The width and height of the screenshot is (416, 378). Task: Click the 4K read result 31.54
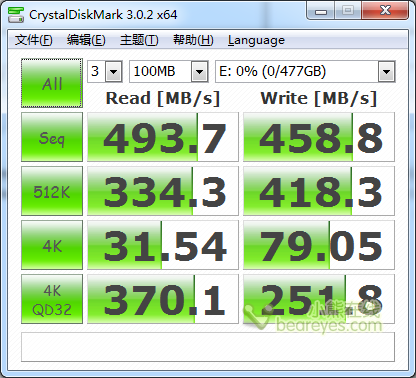pyautogui.click(x=163, y=245)
